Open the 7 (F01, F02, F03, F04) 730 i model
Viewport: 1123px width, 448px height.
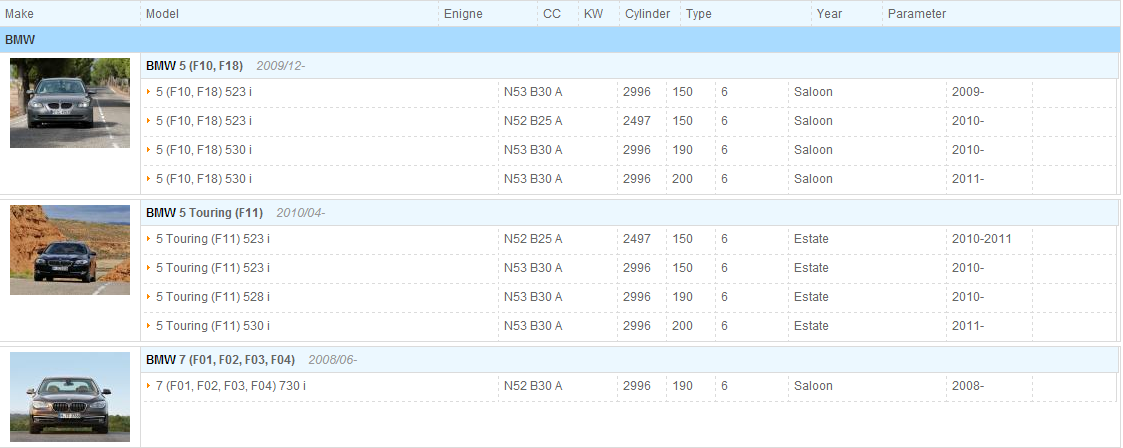pos(231,386)
